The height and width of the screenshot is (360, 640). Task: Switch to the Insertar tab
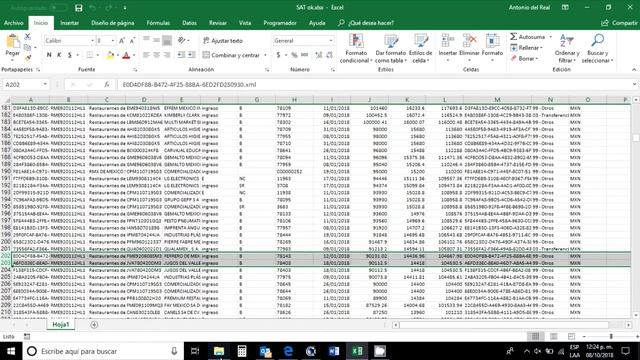[69, 23]
